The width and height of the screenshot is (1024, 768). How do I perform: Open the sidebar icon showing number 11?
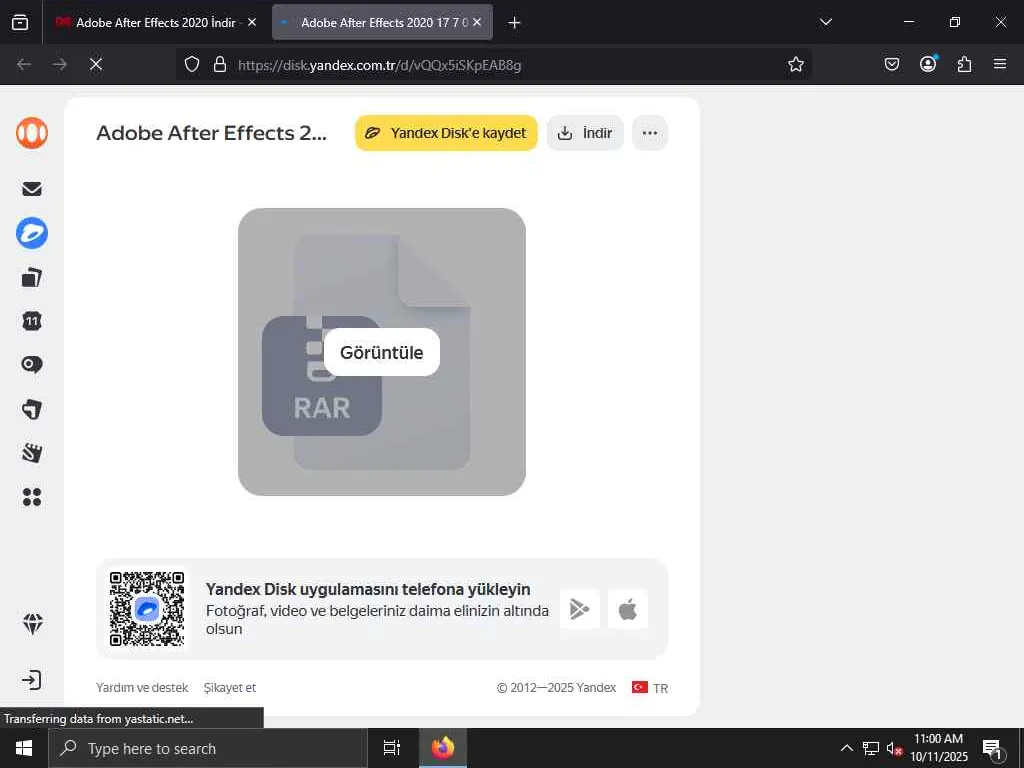tap(32, 321)
